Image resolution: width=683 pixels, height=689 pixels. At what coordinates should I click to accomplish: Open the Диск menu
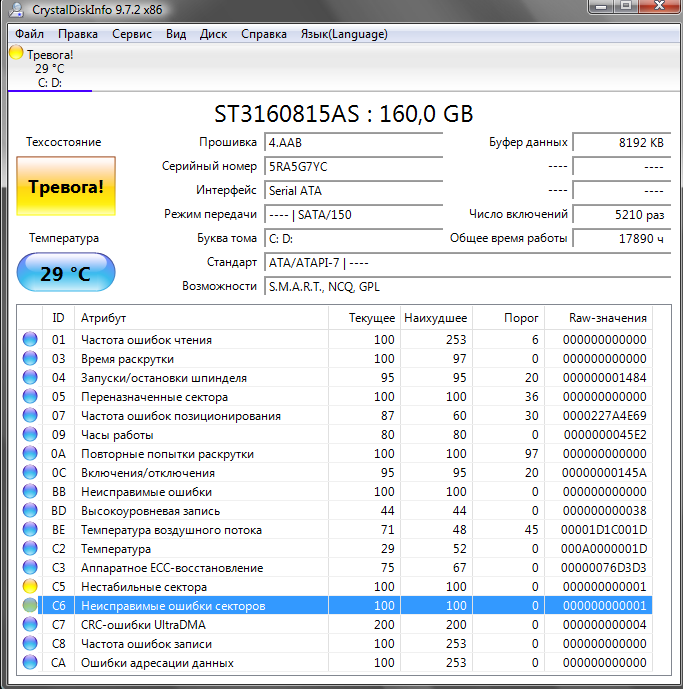[213, 34]
